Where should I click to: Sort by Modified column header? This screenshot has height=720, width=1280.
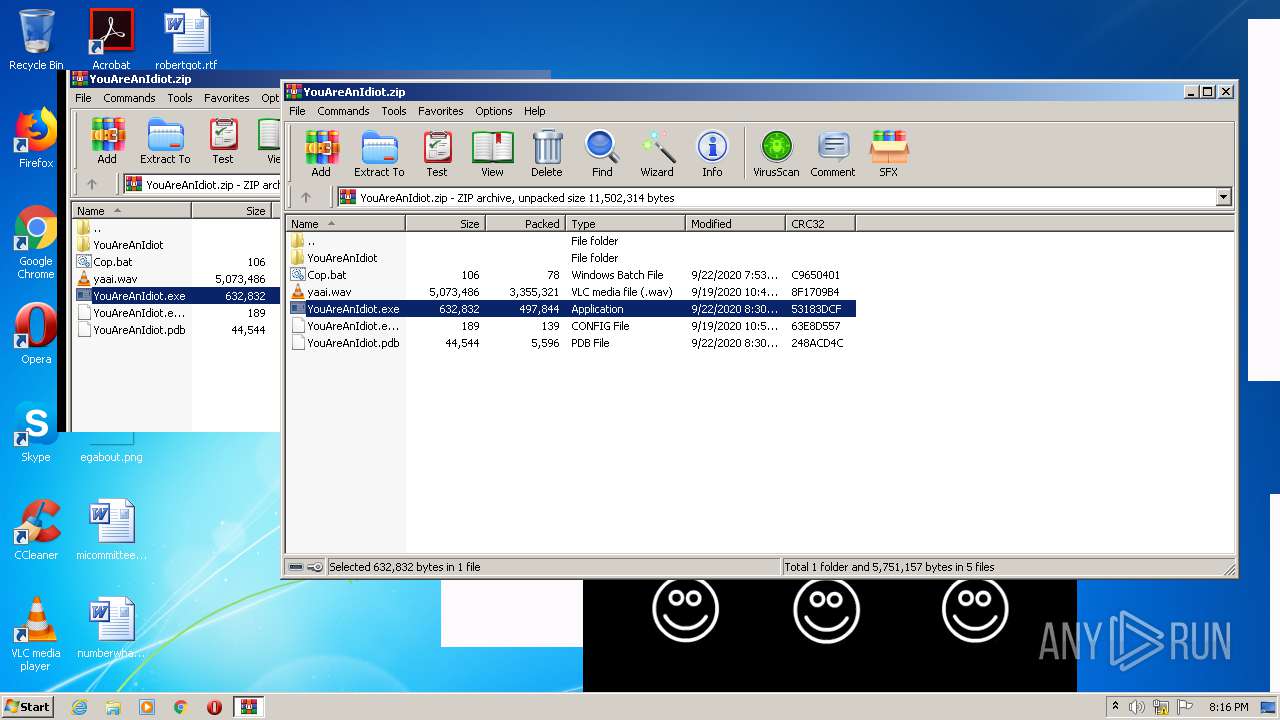point(736,224)
